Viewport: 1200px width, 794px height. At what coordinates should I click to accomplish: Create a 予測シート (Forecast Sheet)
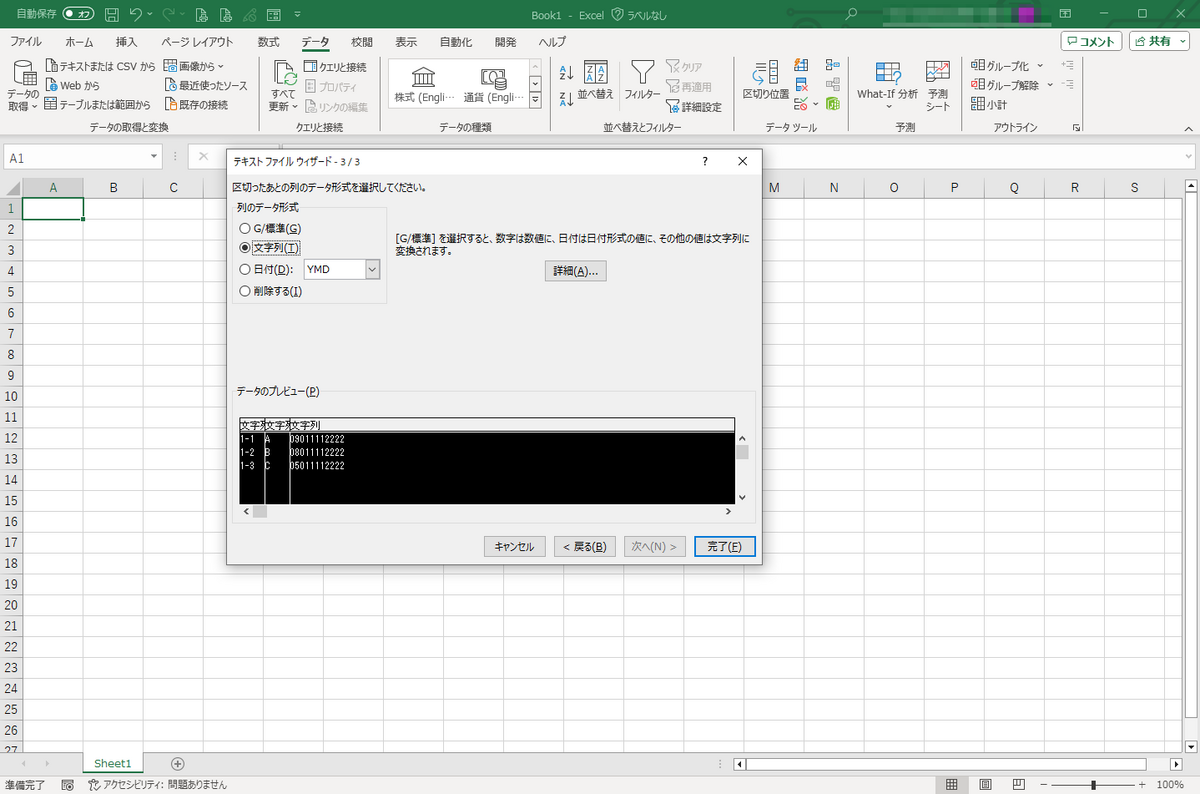[x=937, y=85]
